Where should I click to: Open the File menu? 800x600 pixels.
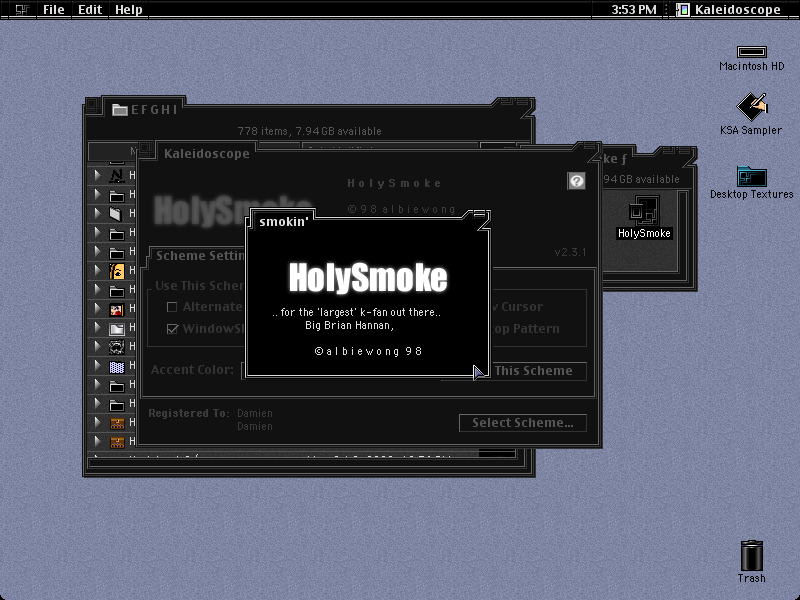tap(54, 9)
